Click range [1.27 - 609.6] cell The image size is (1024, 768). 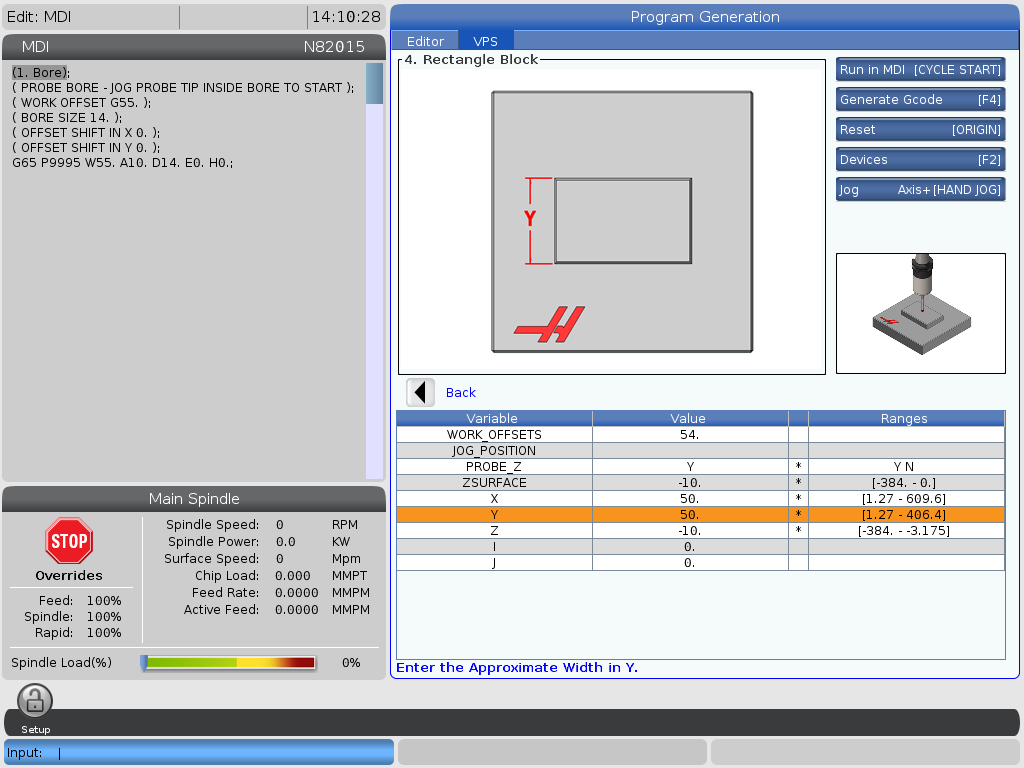pyautogui.click(x=904, y=498)
